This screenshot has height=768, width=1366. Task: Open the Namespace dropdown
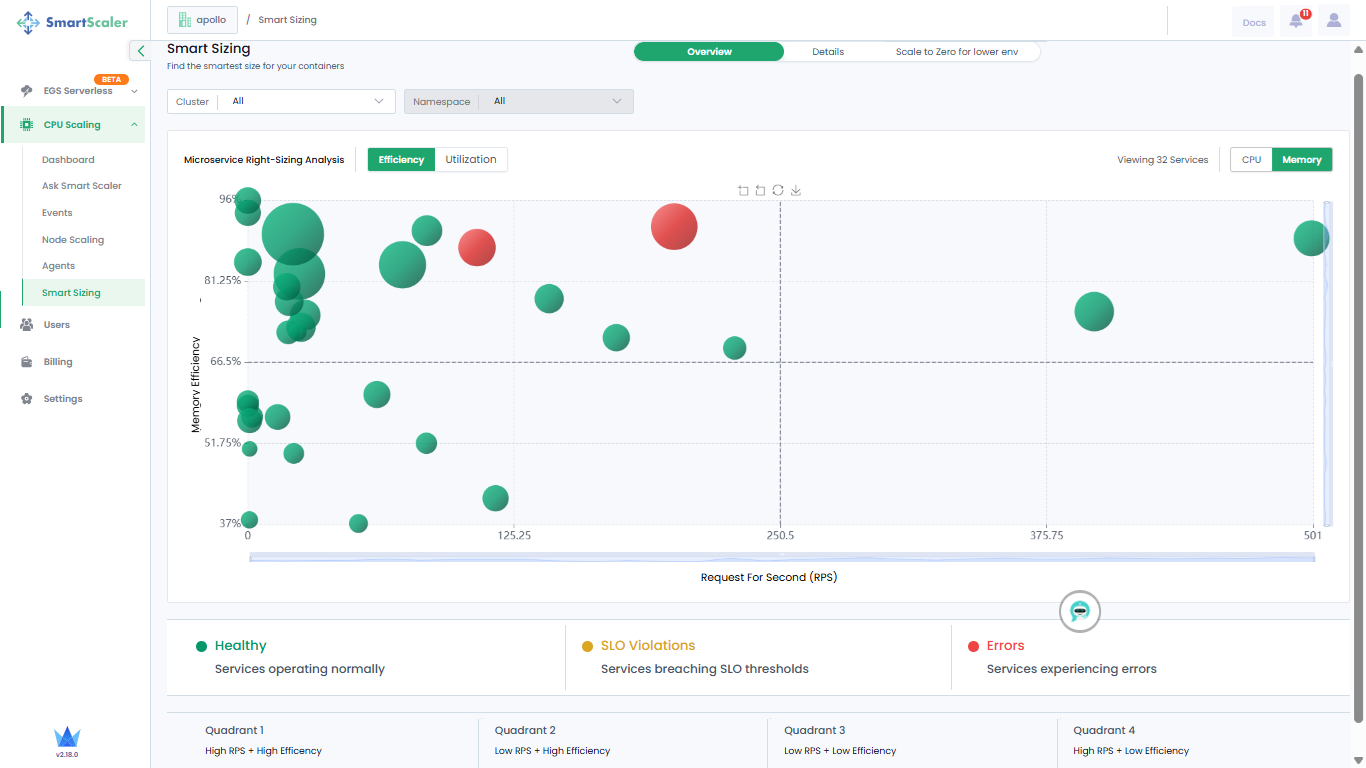518,101
